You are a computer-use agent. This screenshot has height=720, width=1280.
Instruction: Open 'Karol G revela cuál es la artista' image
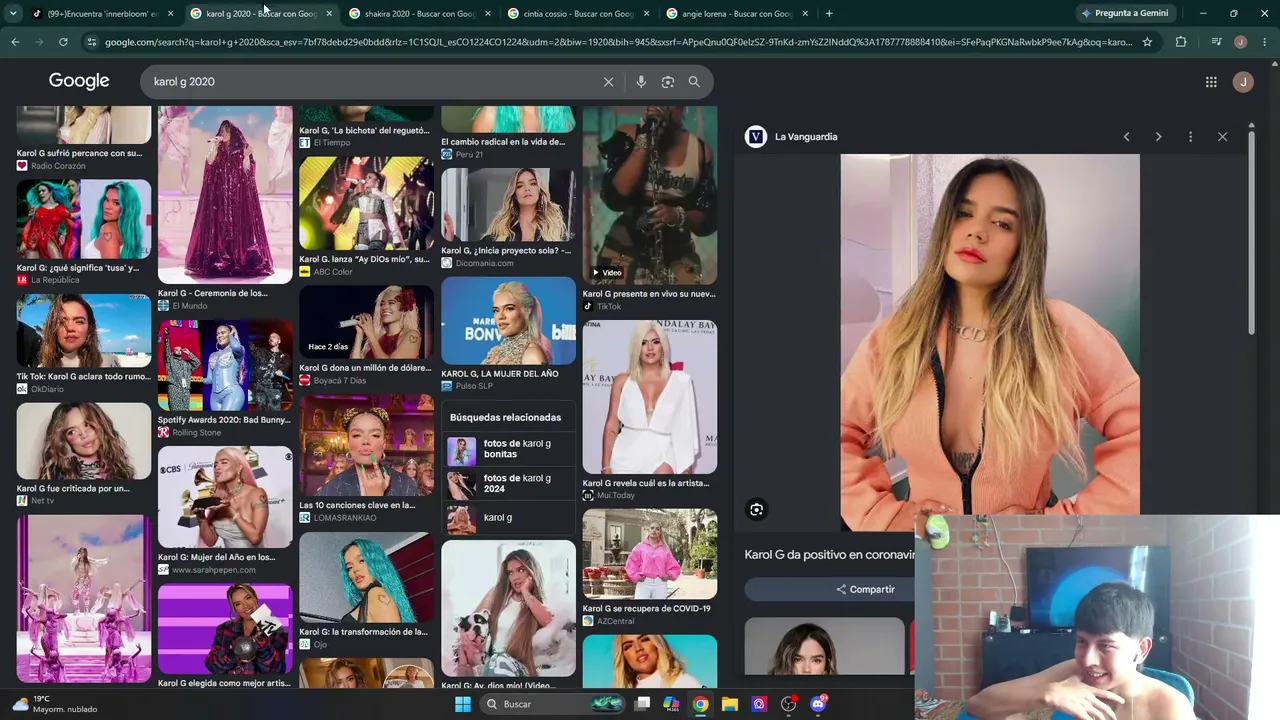tap(650, 397)
